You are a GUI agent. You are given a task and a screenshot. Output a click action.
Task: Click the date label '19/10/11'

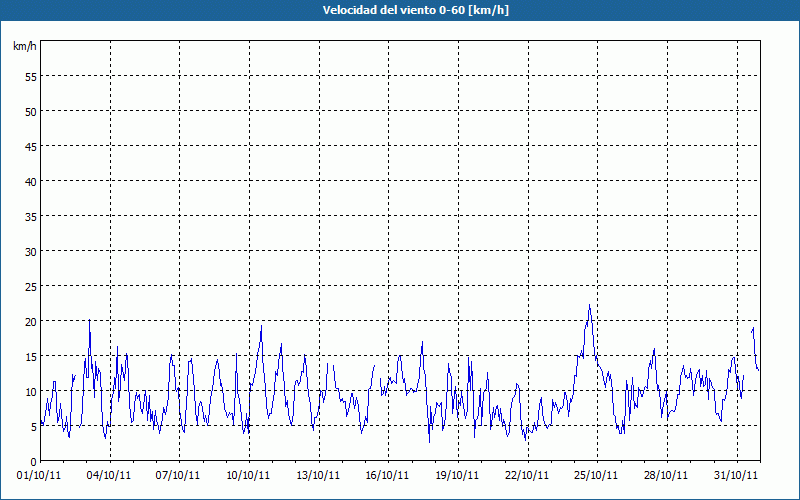[x=457, y=476]
